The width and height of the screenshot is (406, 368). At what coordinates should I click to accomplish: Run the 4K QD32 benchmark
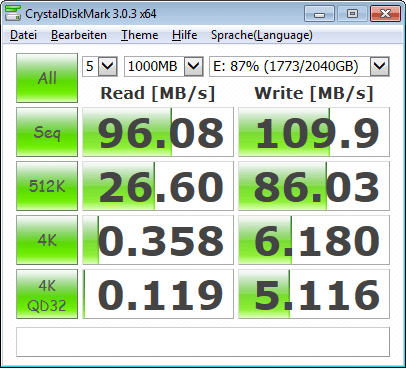tap(47, 294)
